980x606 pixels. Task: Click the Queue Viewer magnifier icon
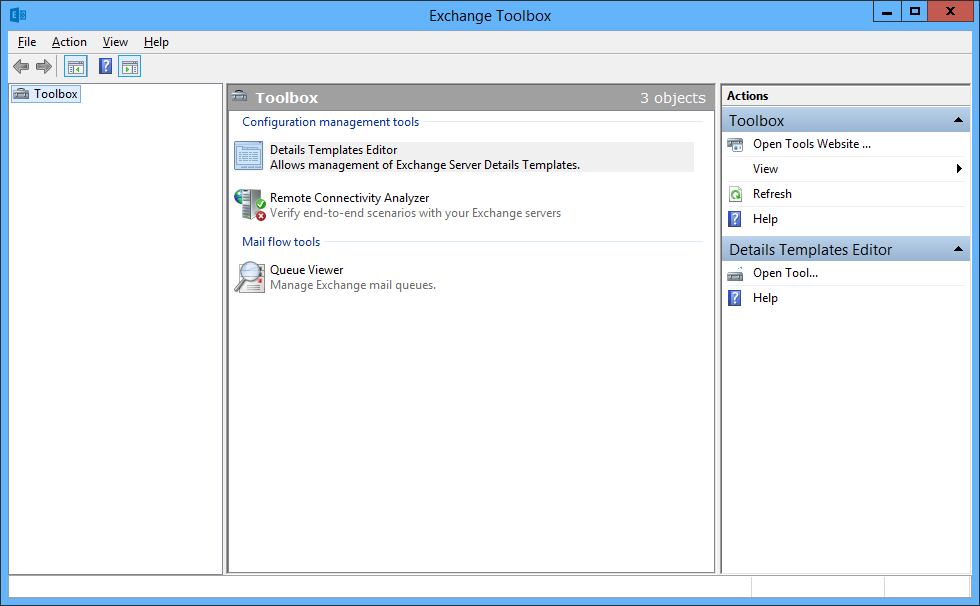pyautogui.click(x=250, y=277)
